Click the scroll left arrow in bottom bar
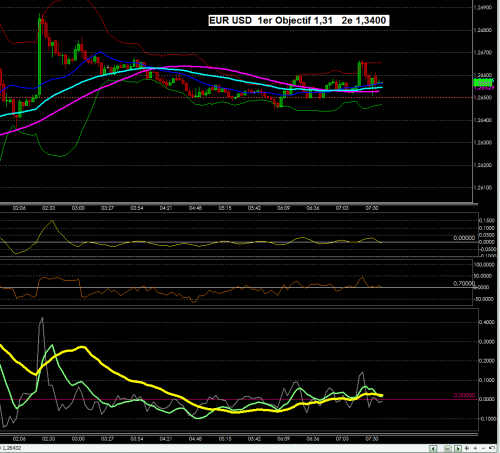 433,449
